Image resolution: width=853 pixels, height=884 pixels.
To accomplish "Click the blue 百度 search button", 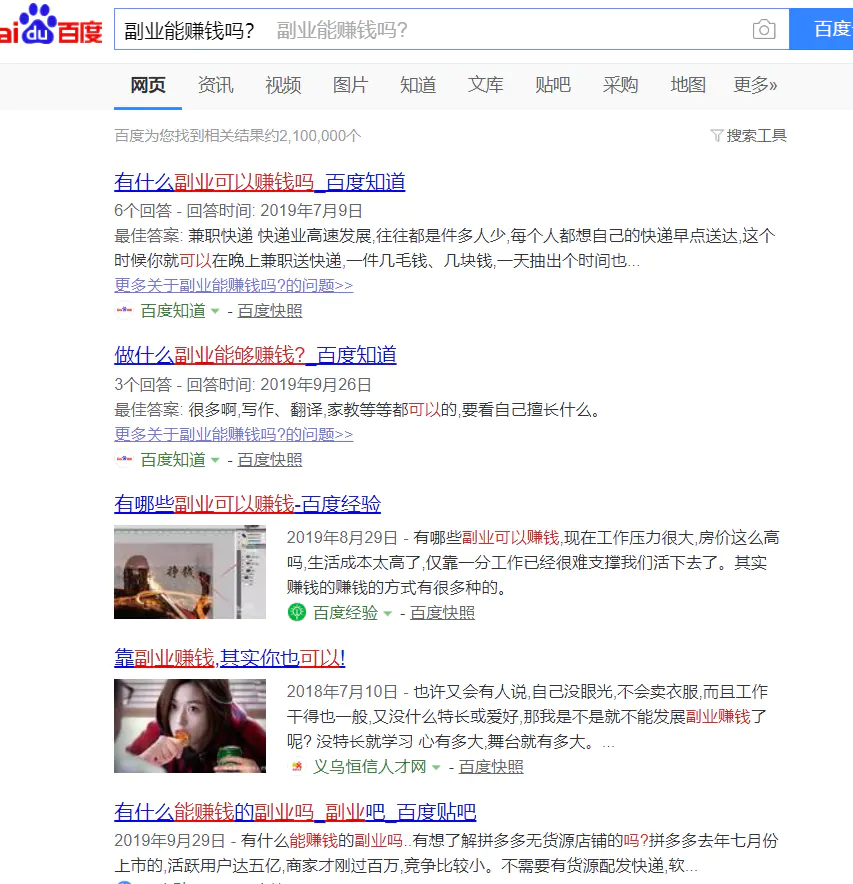I will pos(821,29).
